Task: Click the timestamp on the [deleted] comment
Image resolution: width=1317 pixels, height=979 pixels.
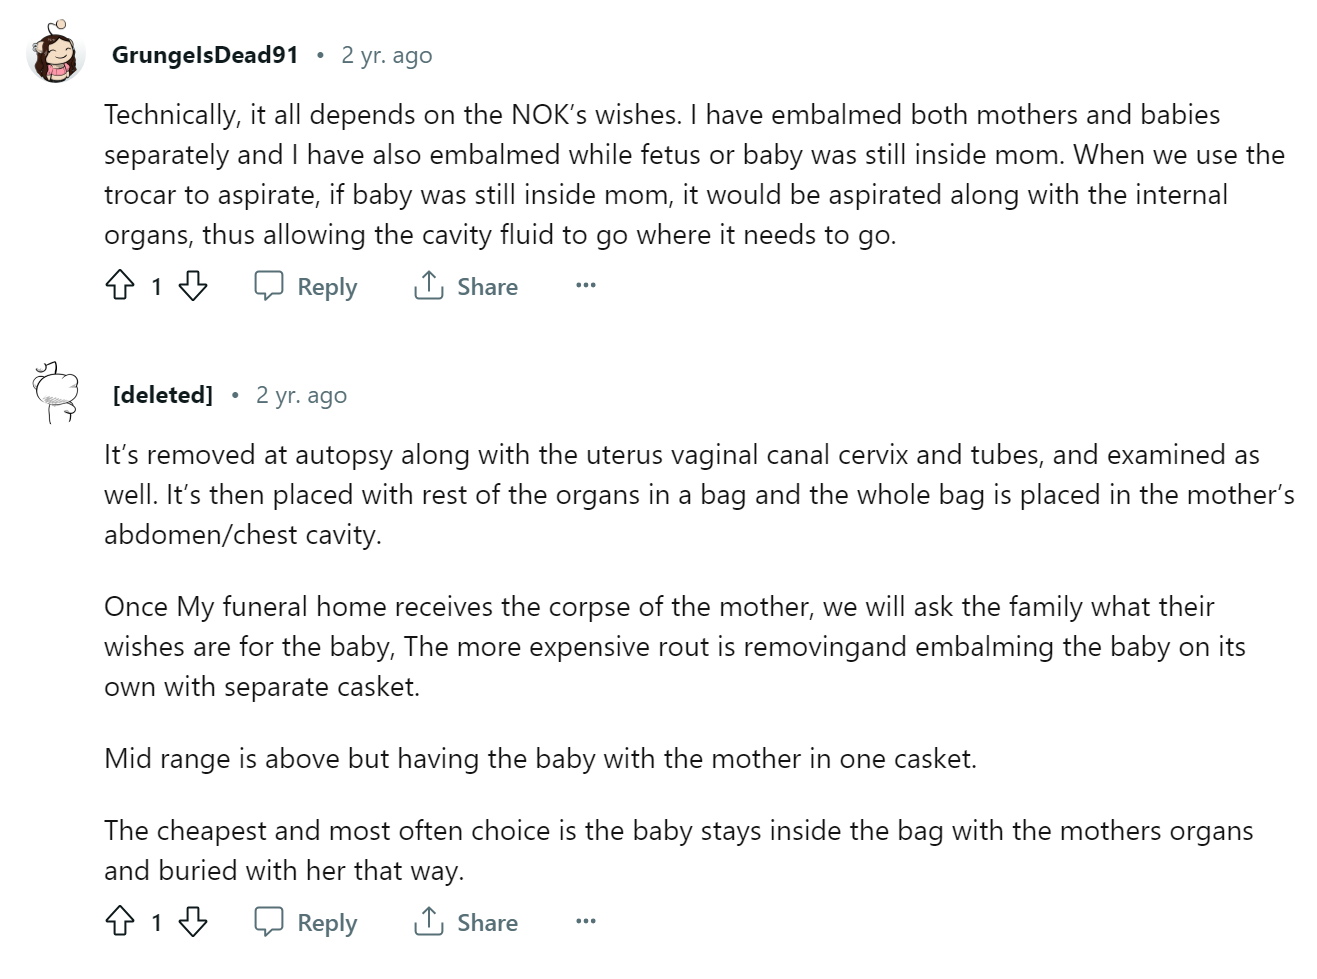Action: 301,395
